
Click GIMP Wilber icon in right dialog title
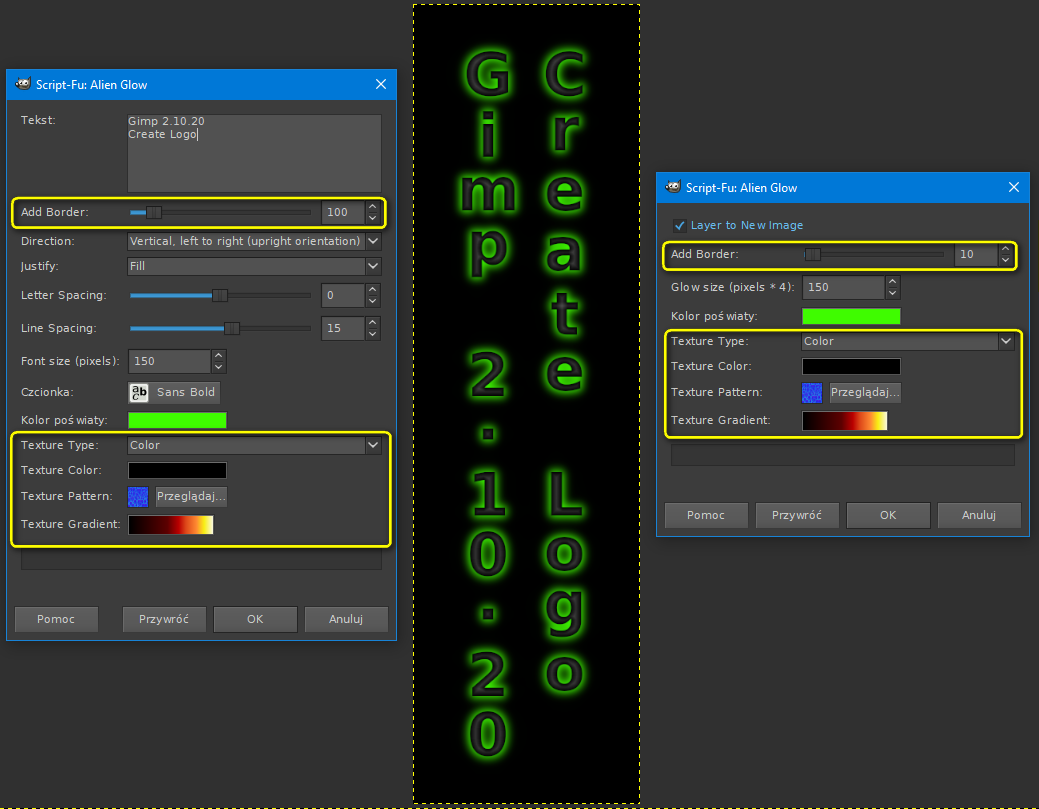click(x=673, y=188)
